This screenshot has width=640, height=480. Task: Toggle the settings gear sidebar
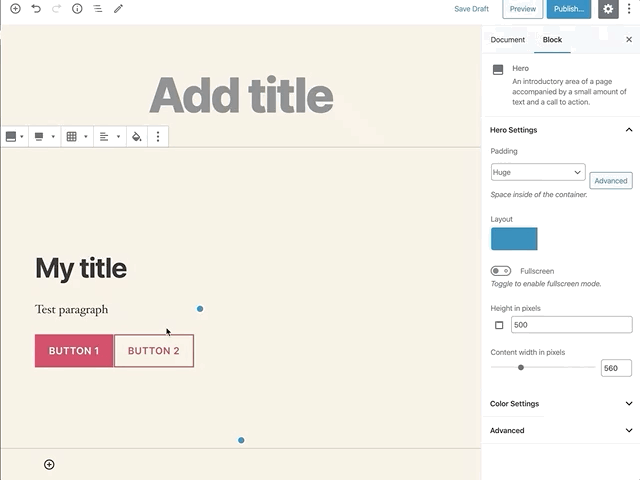coord(608,9)
